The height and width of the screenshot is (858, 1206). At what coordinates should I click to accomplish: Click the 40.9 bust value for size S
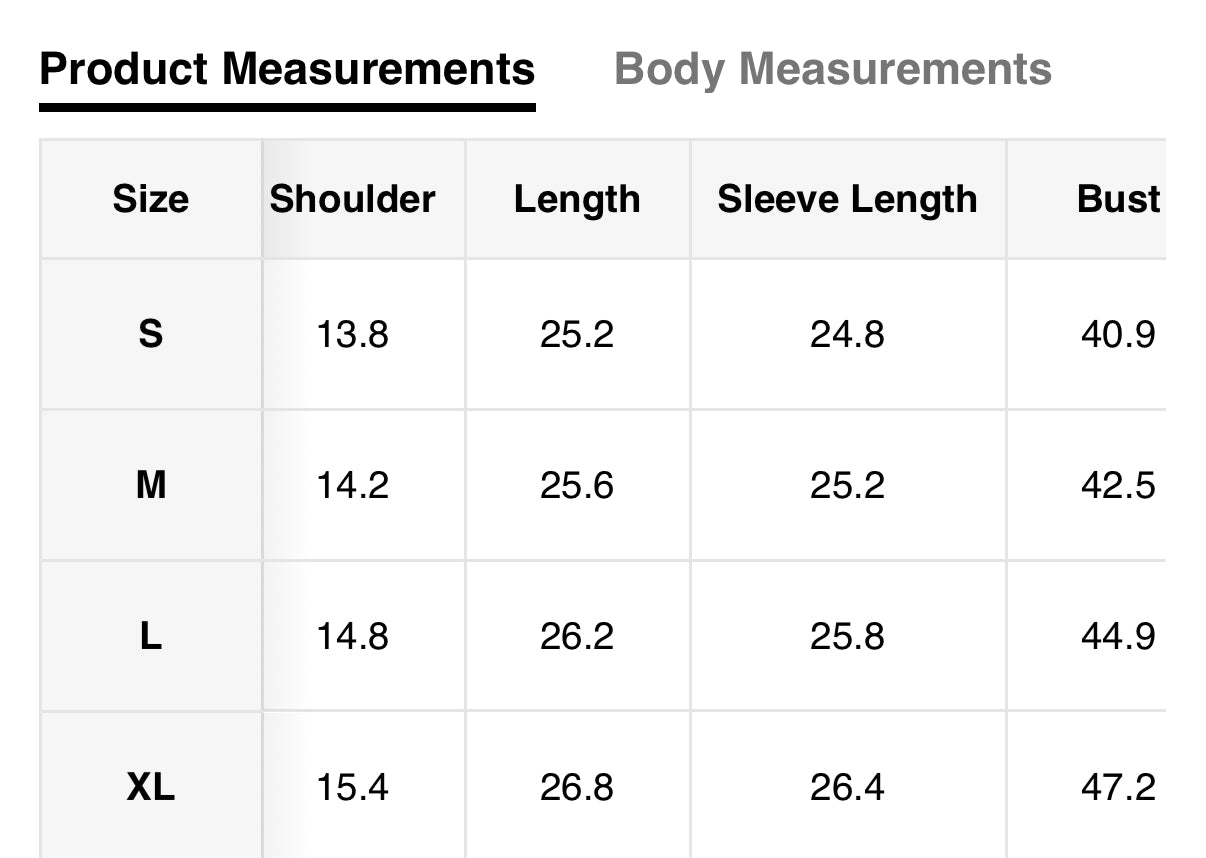pyautogui.click(x=1118, y=334)
